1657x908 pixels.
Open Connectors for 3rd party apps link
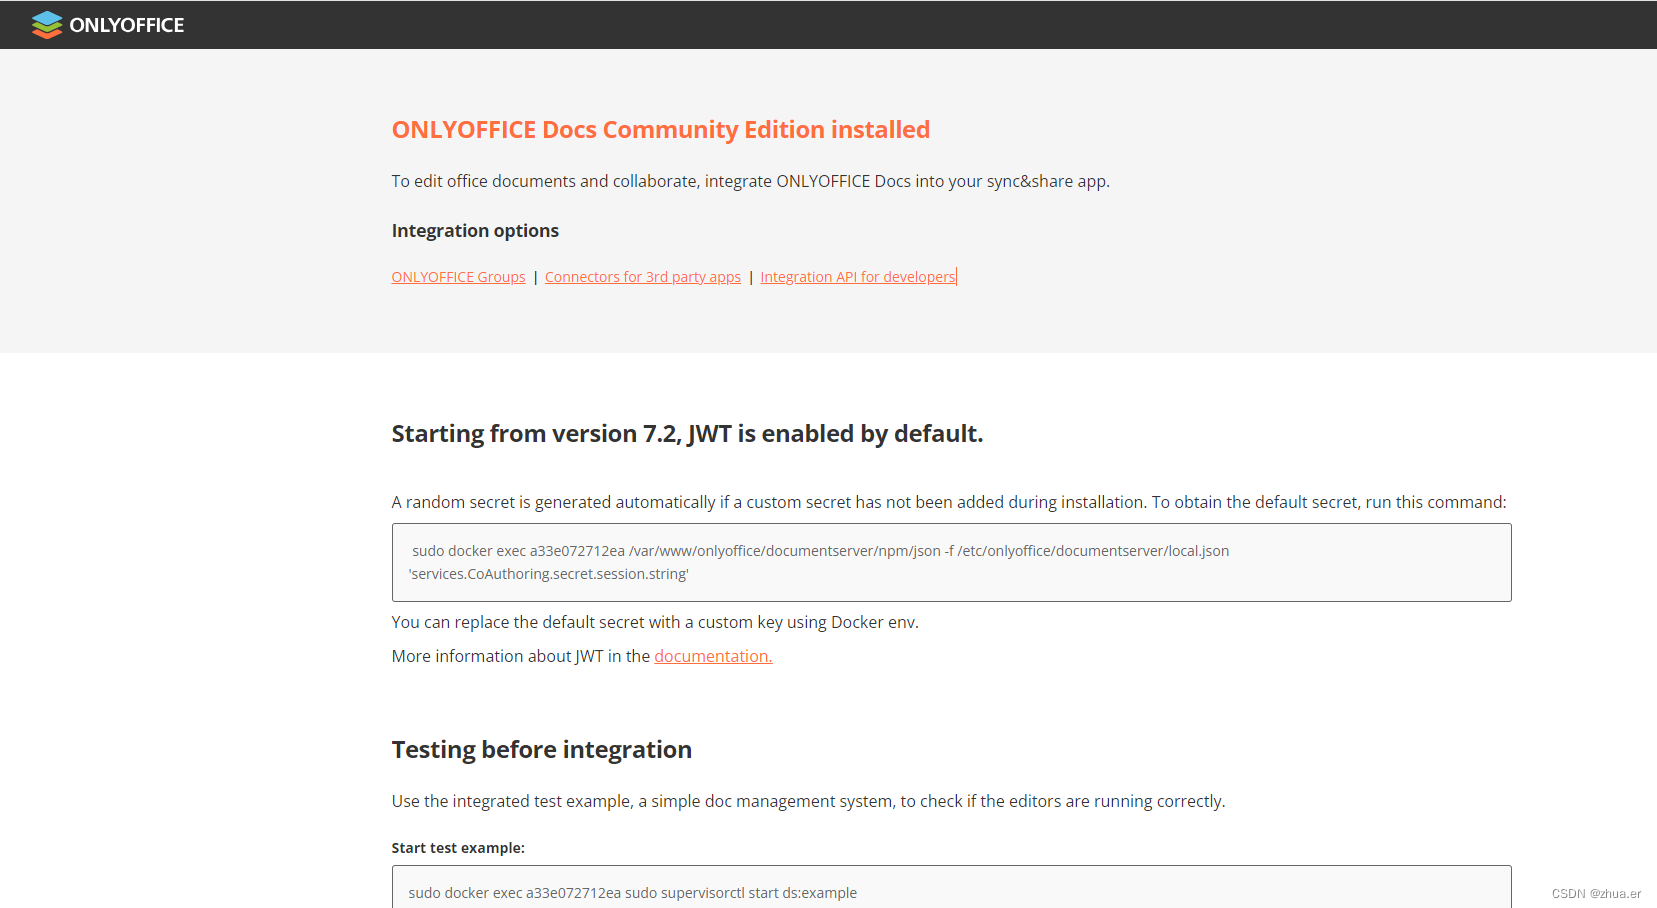643,277
